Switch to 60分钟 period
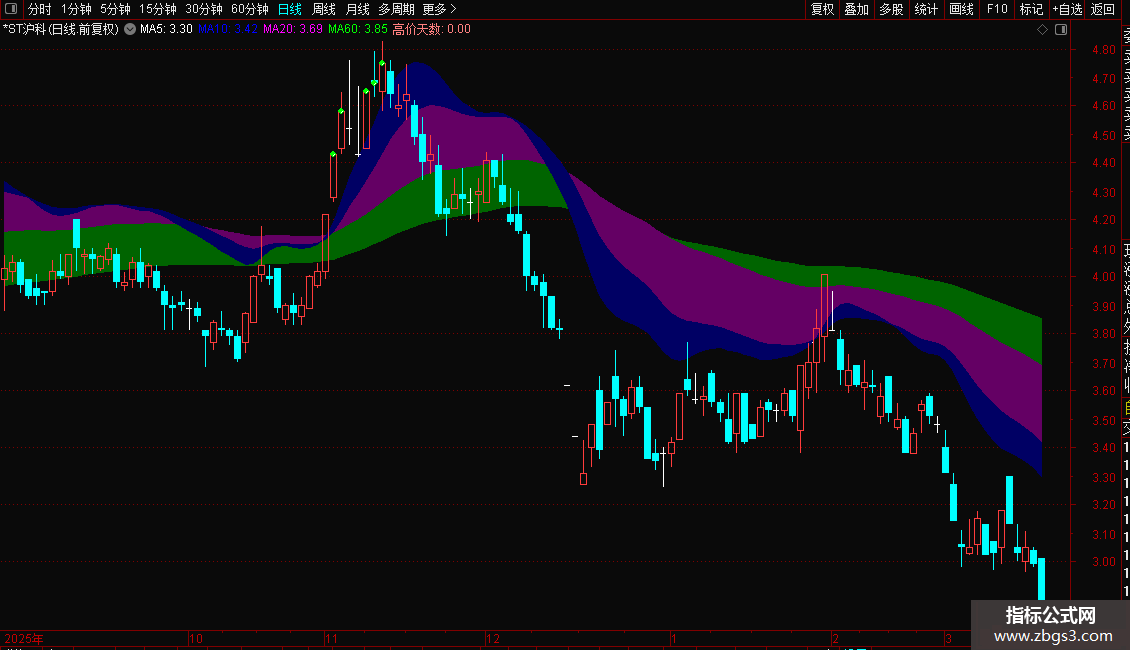Image resolution: width=1130 pixels, height=650 pixels. 250,9
